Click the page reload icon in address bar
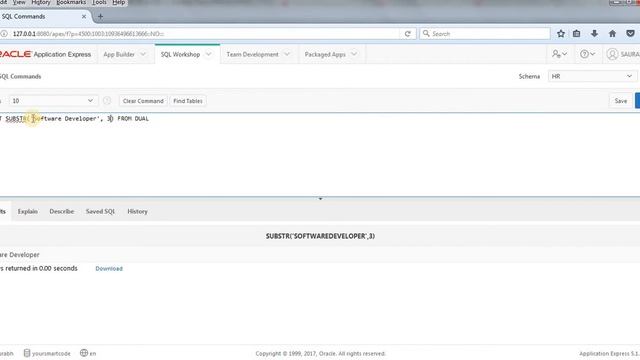 click(407, 34)
